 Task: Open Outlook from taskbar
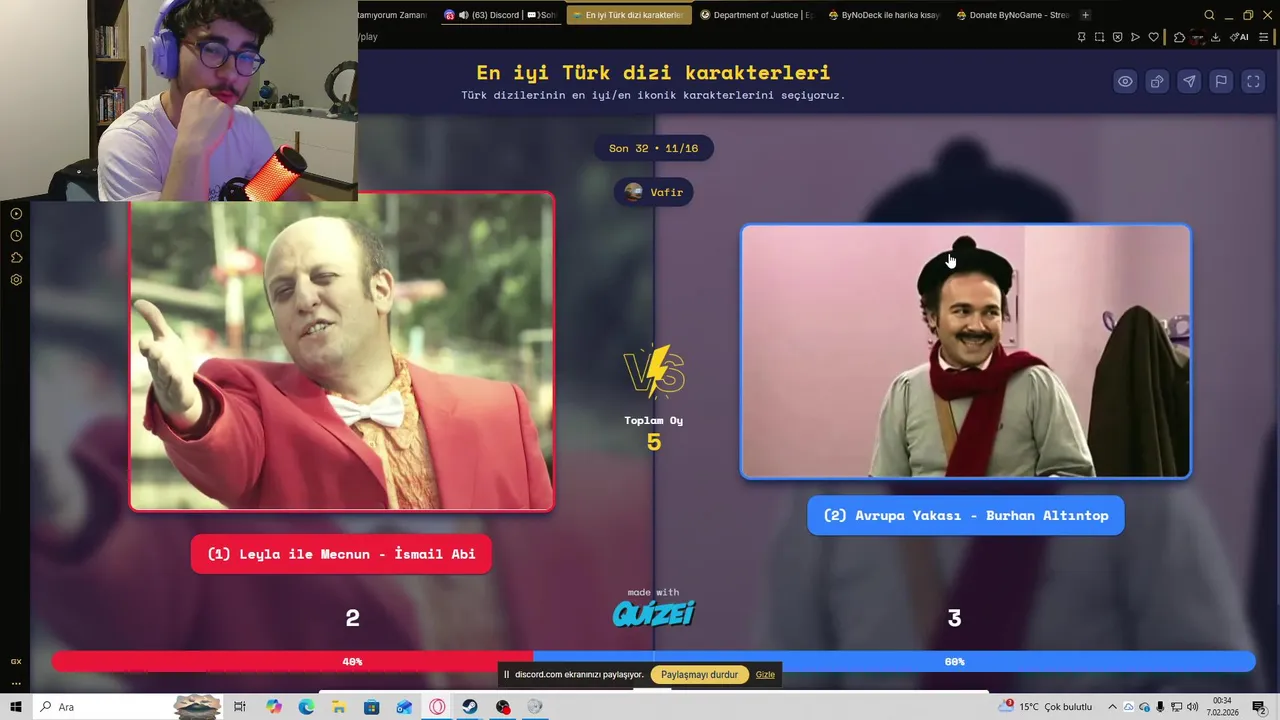[x=404, y=707]
